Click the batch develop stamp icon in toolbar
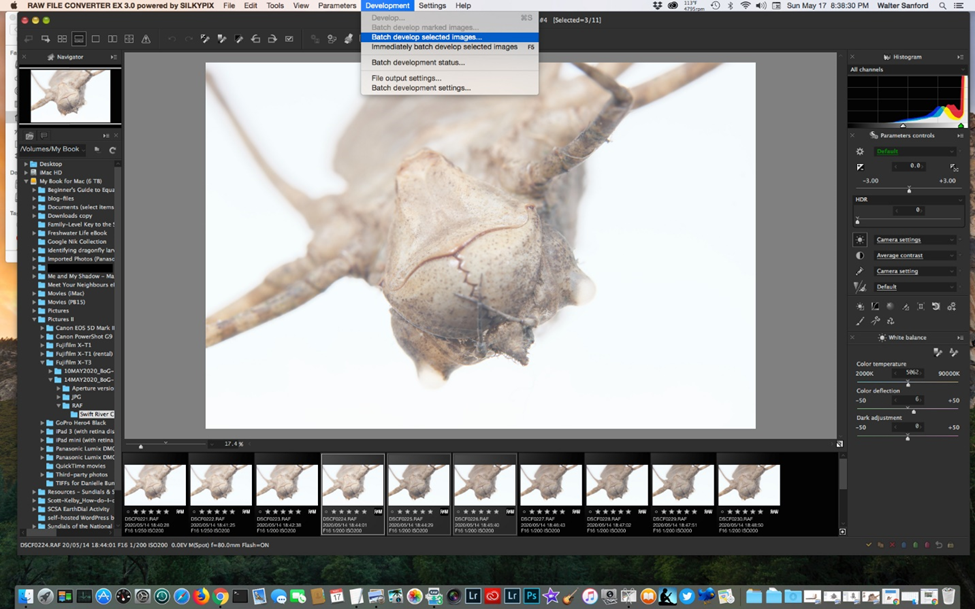The image size is (975, 609). [348, 39]
